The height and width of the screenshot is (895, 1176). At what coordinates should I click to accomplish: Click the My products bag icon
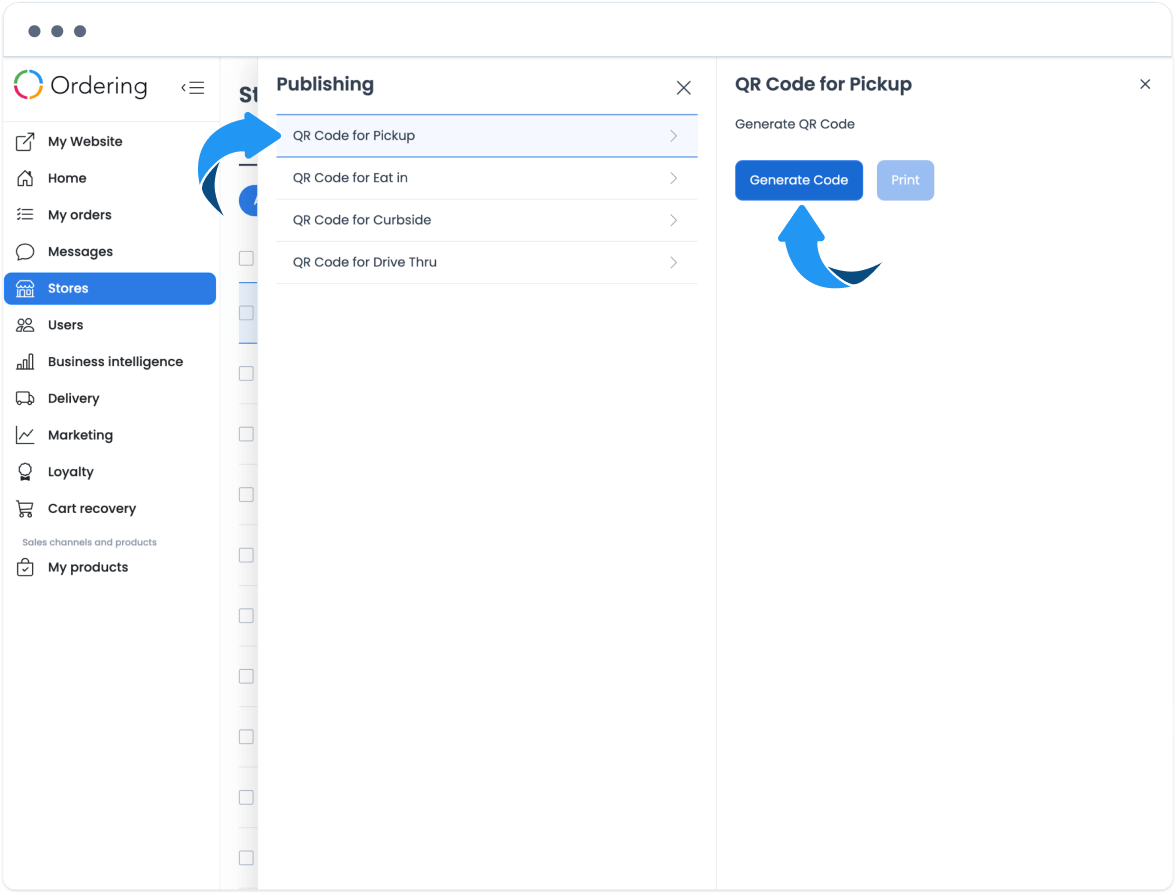[25, 567]
